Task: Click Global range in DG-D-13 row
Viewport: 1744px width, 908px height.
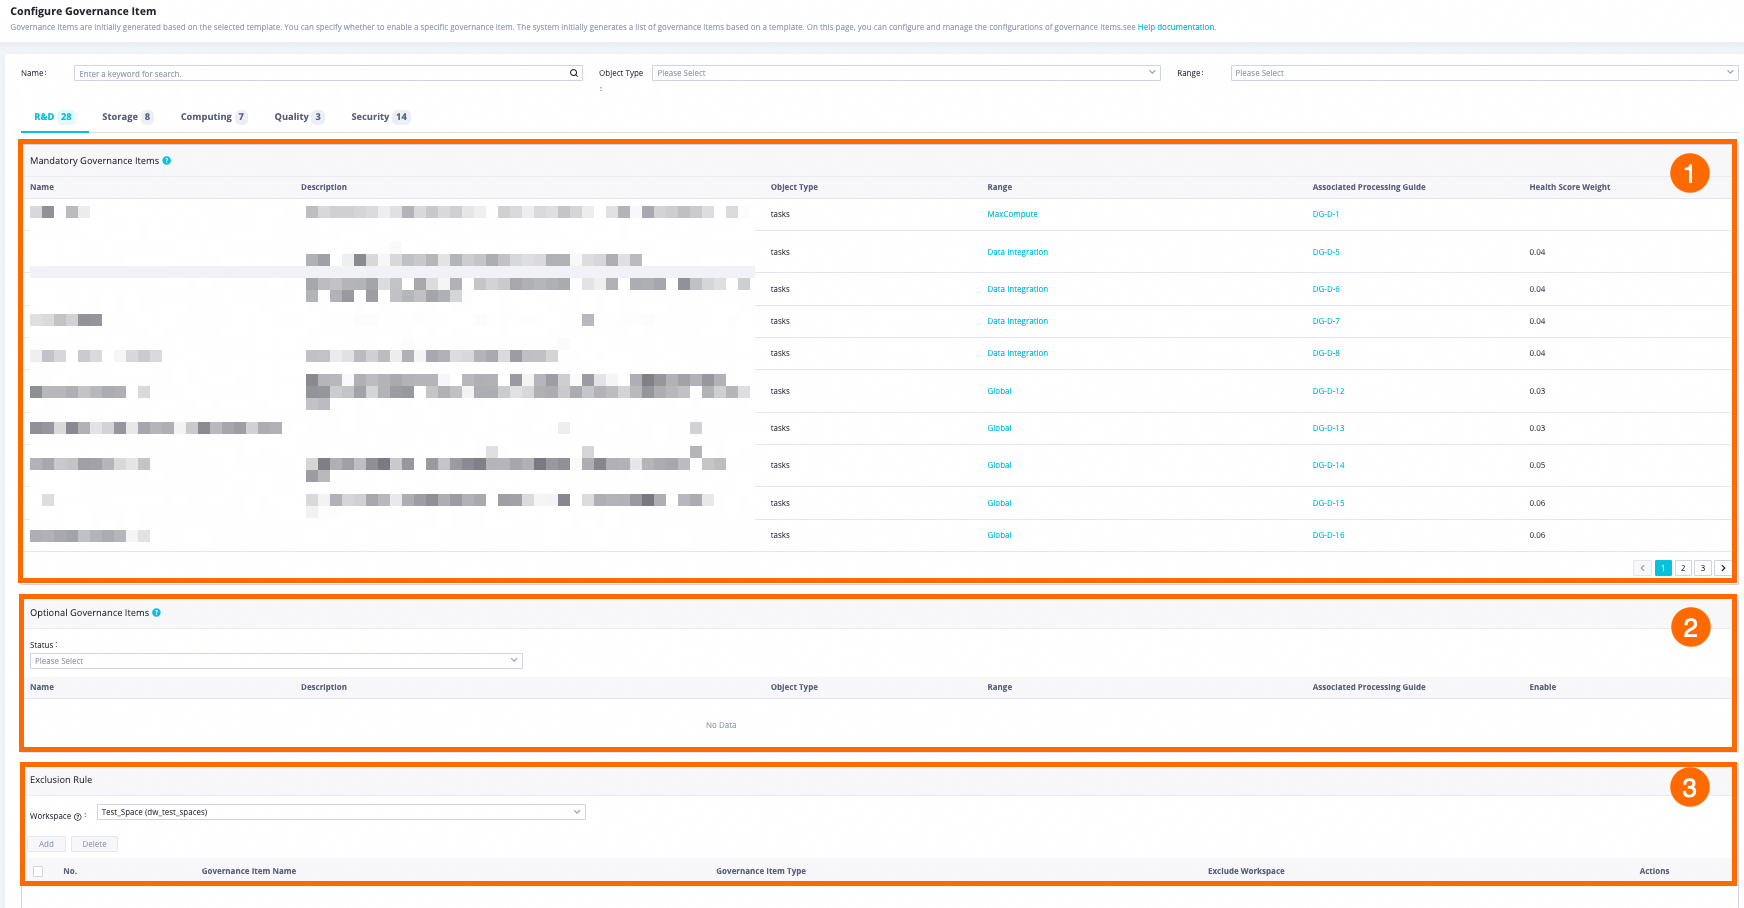Action: point(999,428)
